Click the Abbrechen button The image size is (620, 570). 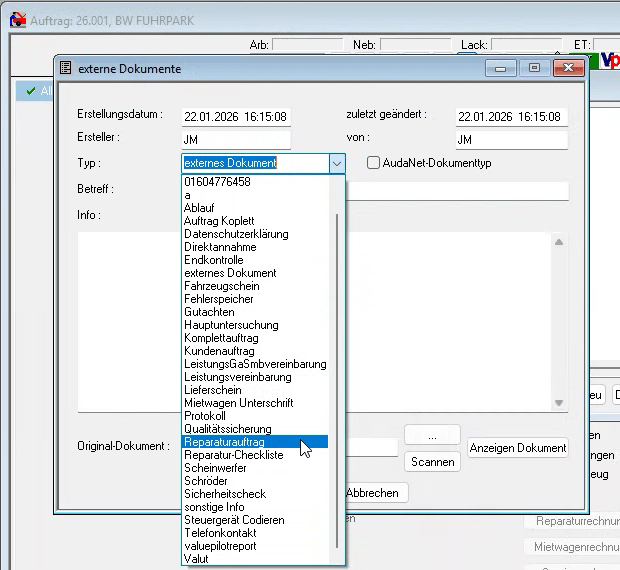pos(374,493)
